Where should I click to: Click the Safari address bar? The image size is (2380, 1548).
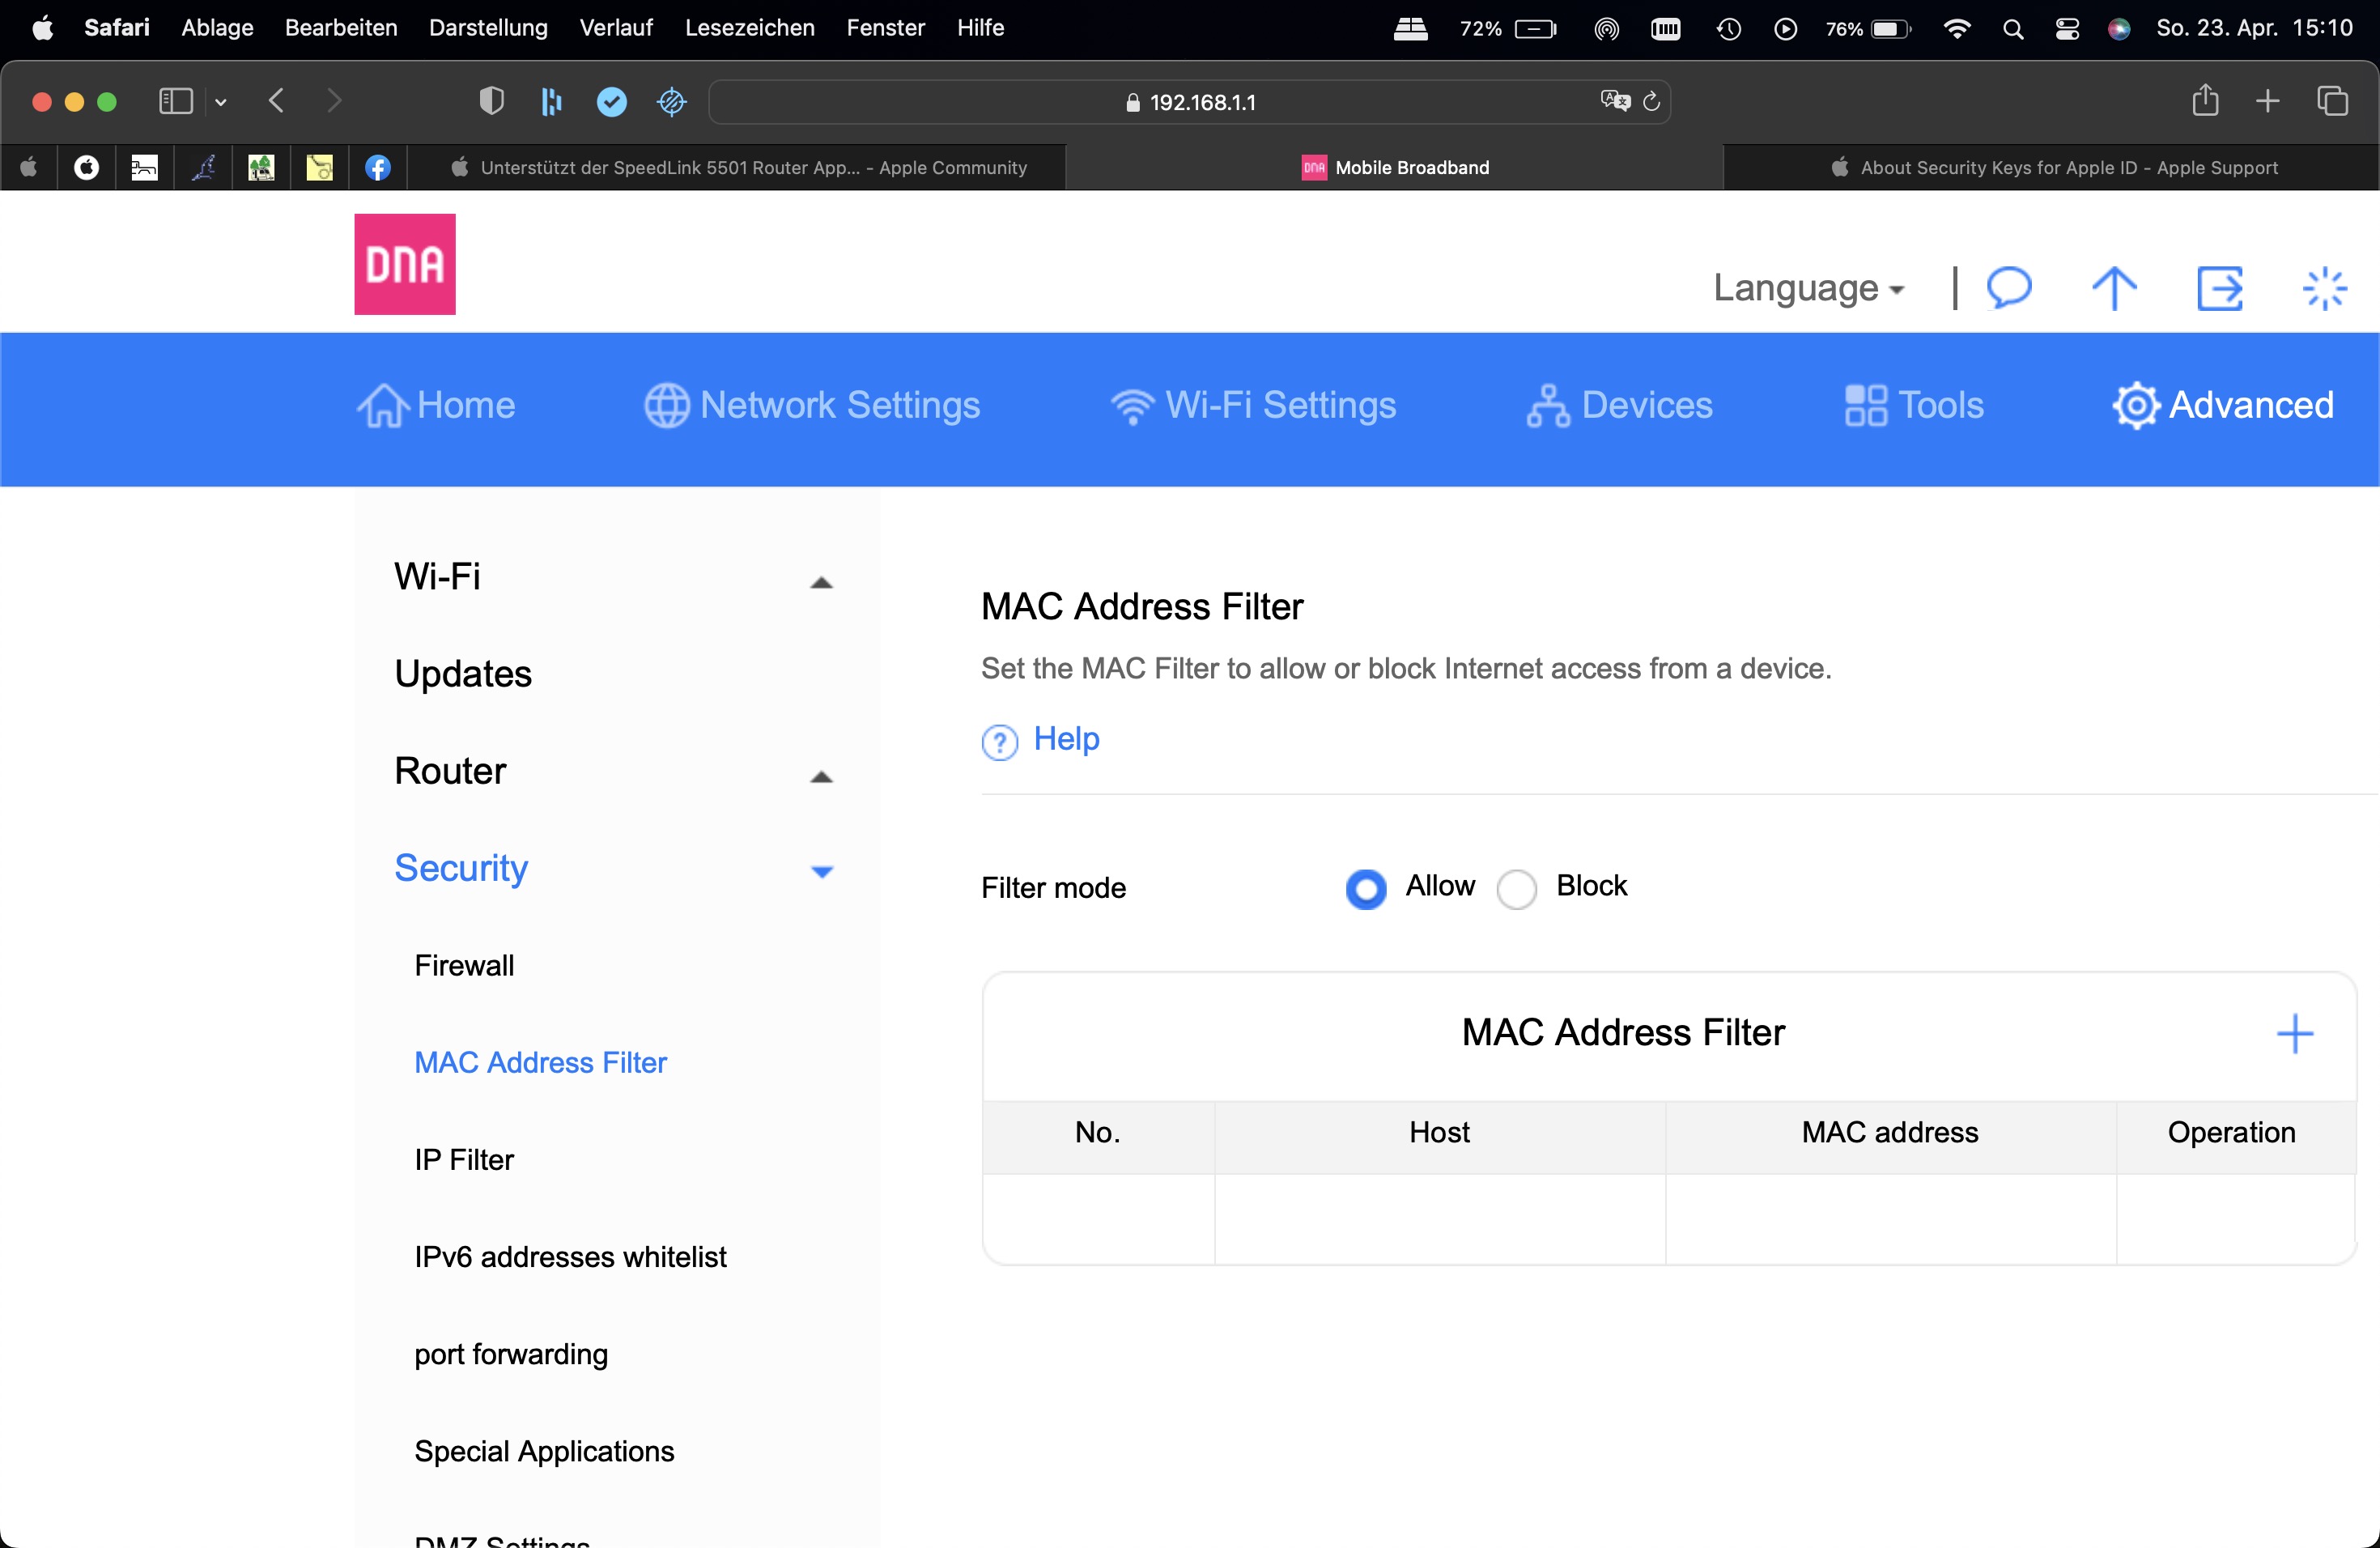(1200, 102)
